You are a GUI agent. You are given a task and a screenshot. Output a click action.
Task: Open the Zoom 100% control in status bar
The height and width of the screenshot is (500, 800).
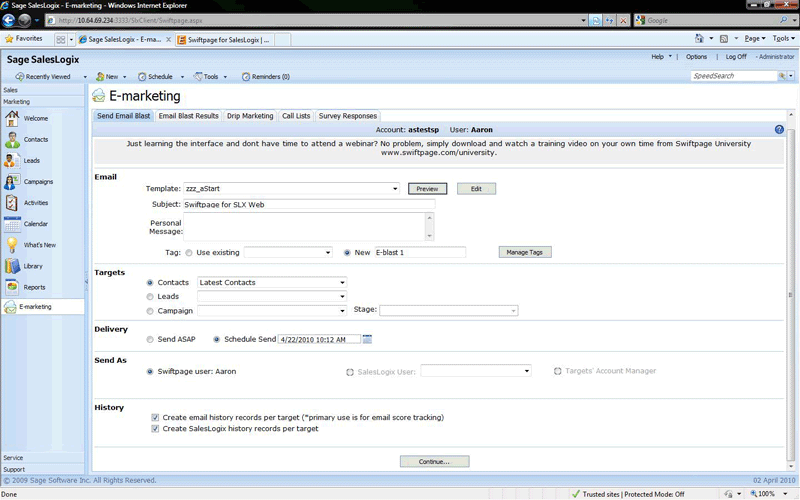pos(769,494)
